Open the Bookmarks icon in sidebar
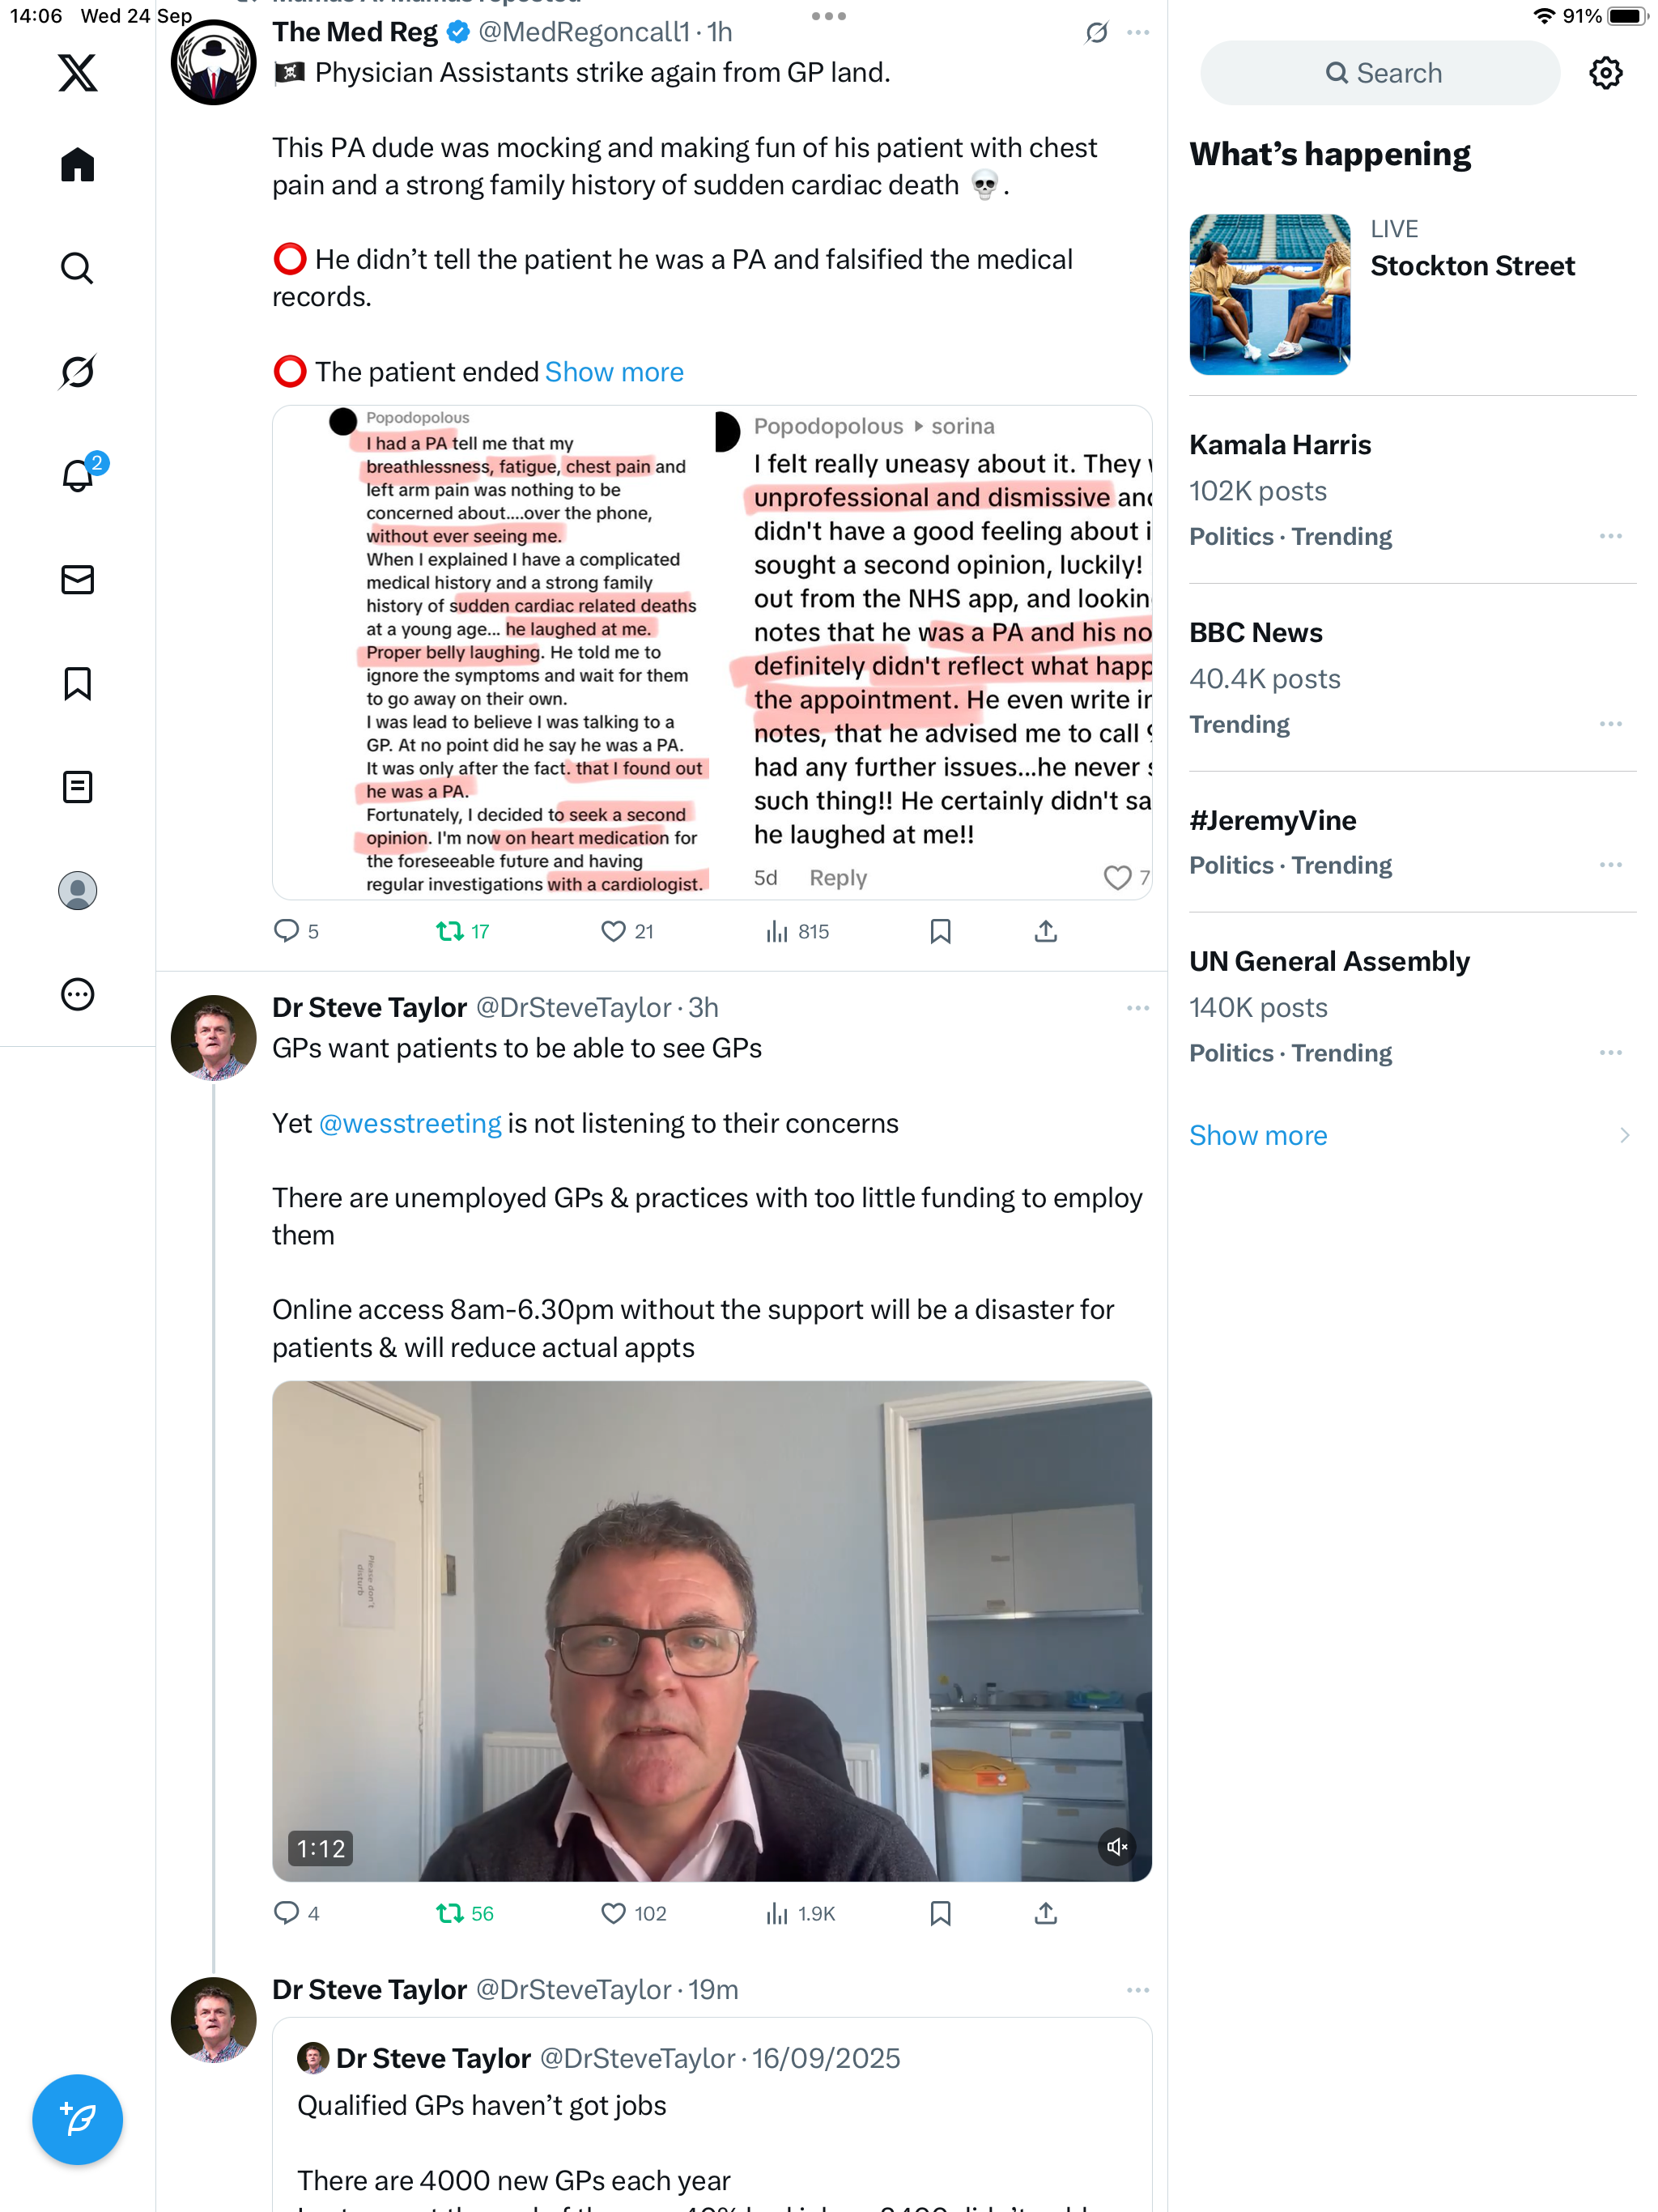 point(77,684)
